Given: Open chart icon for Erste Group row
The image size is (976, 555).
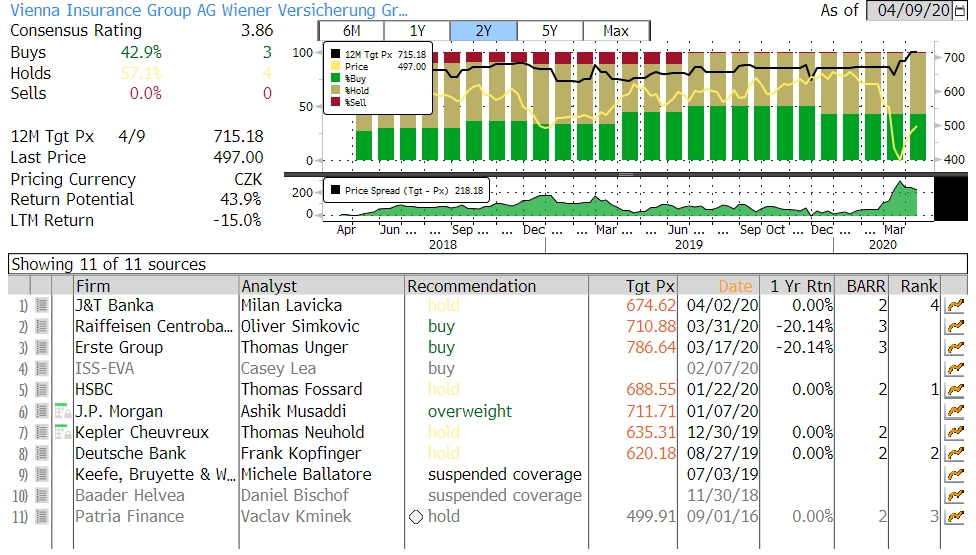Looking at the screenshot, I should click(x=954, y=348).
